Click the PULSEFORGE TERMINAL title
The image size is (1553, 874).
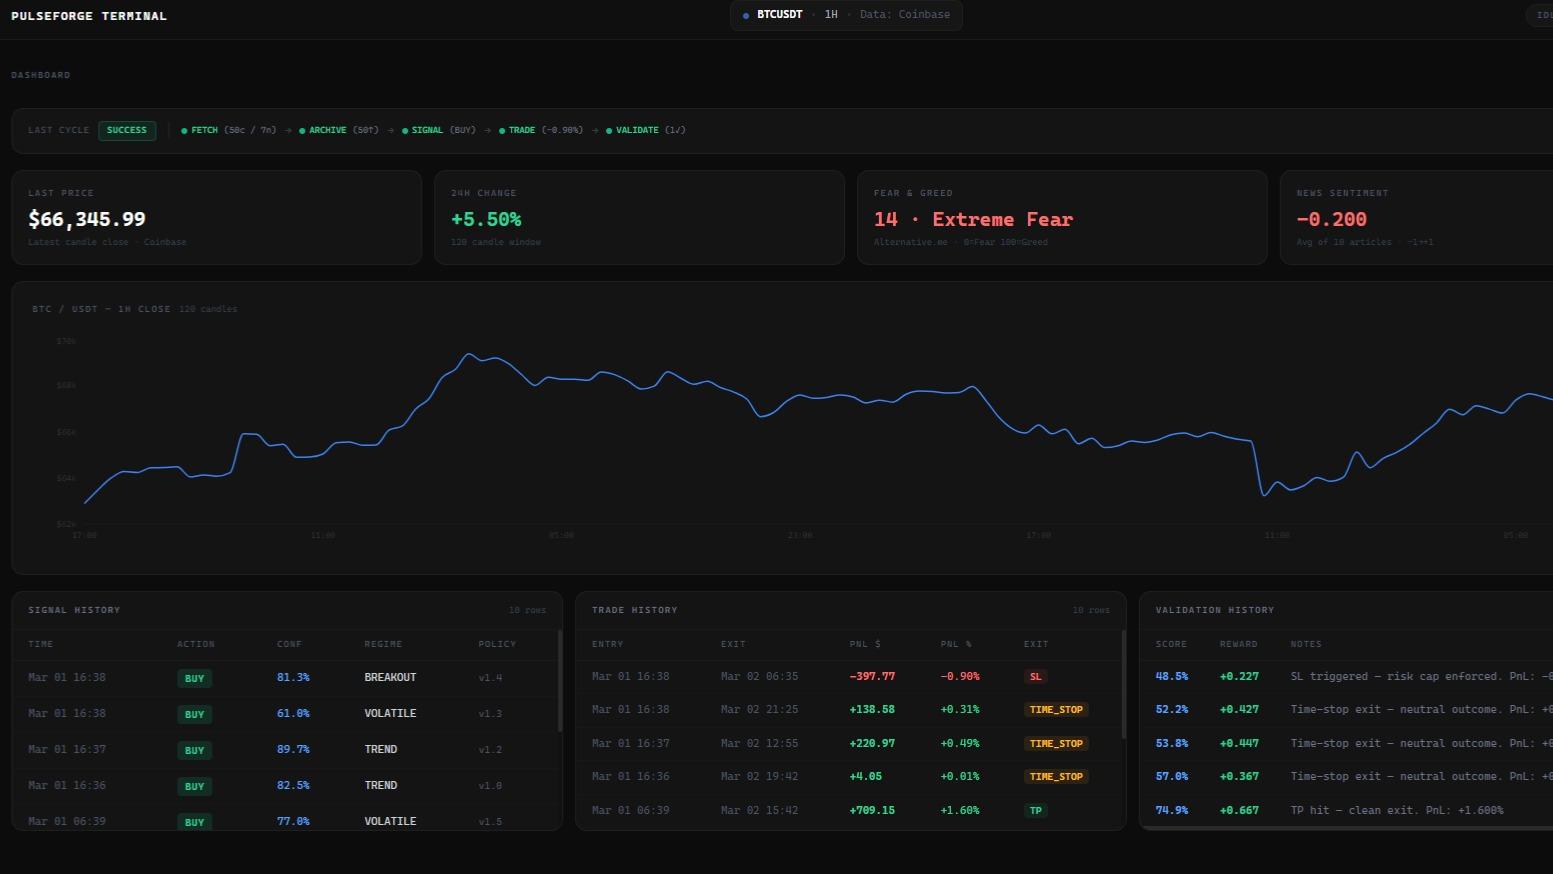point(88,15)
